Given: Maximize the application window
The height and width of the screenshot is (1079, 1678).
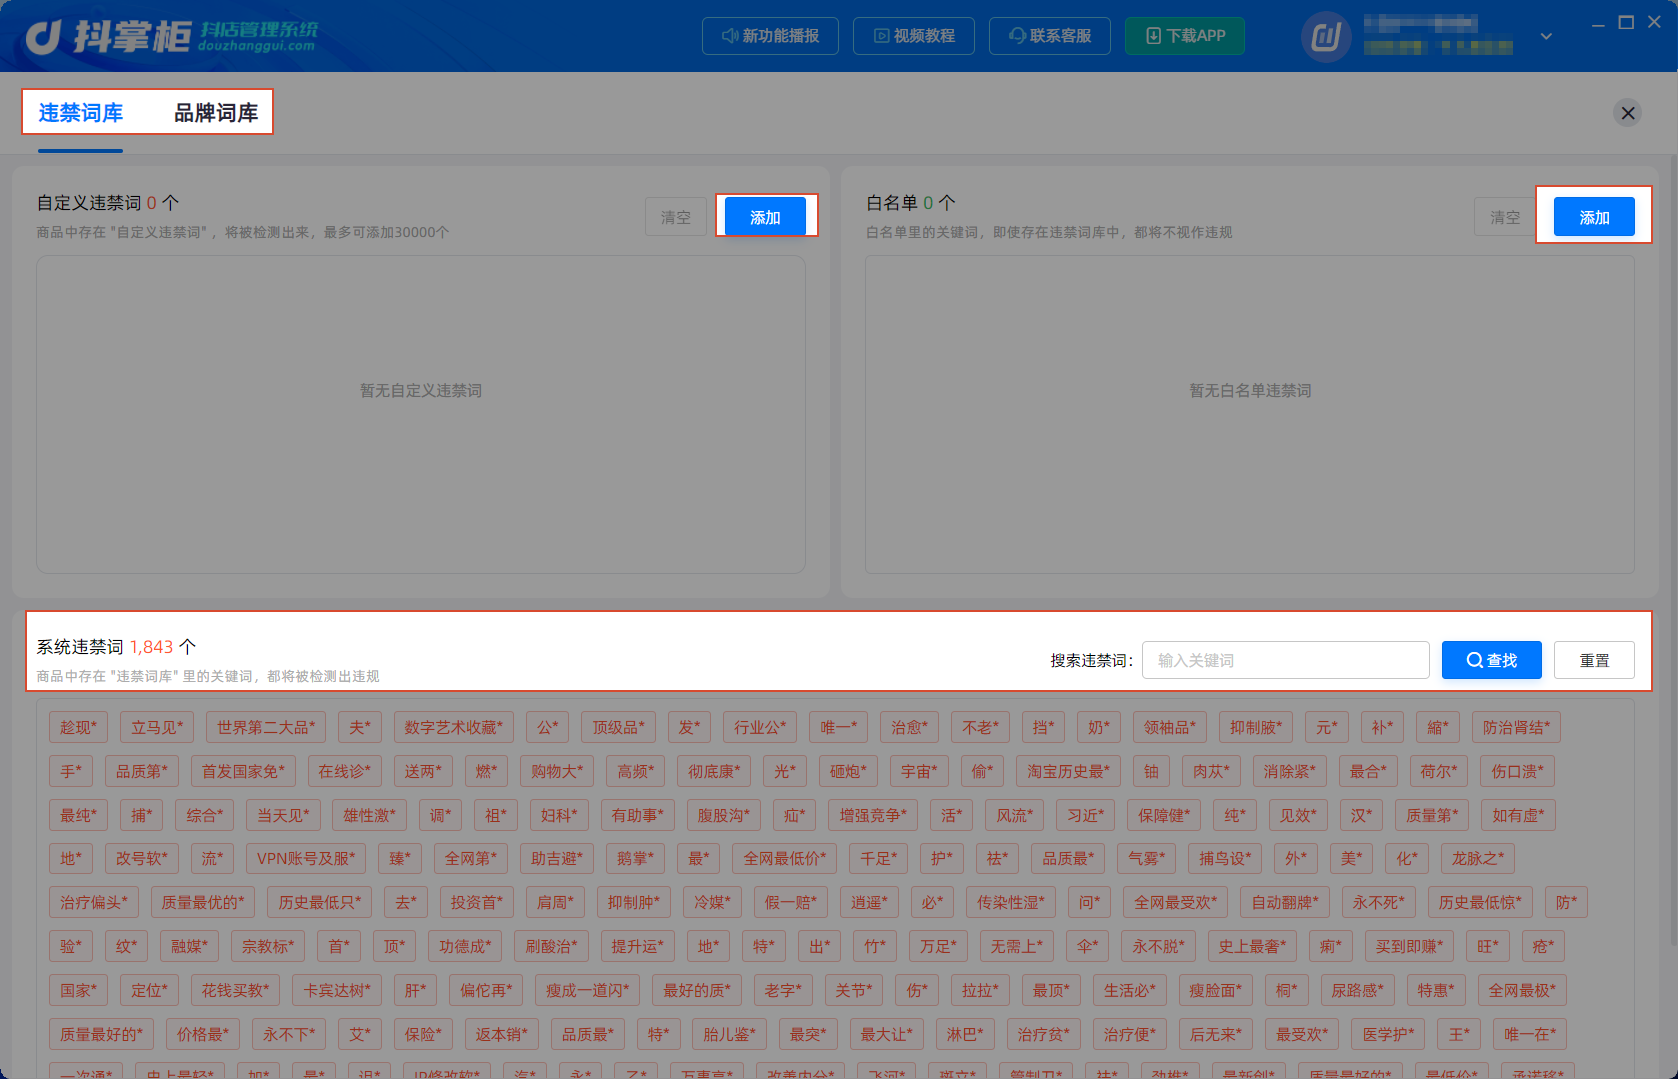Looking at the screenshot, I should pos(1626,22).
